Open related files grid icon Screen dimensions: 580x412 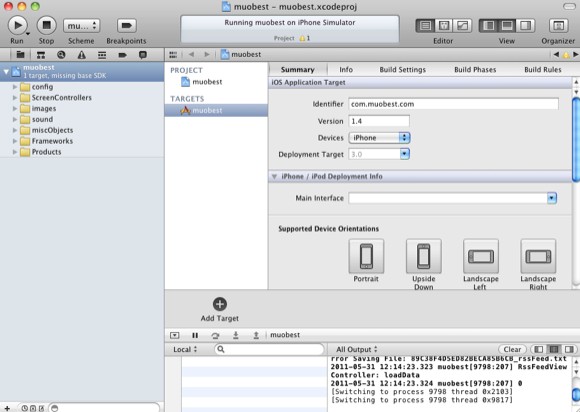point(173,55)
